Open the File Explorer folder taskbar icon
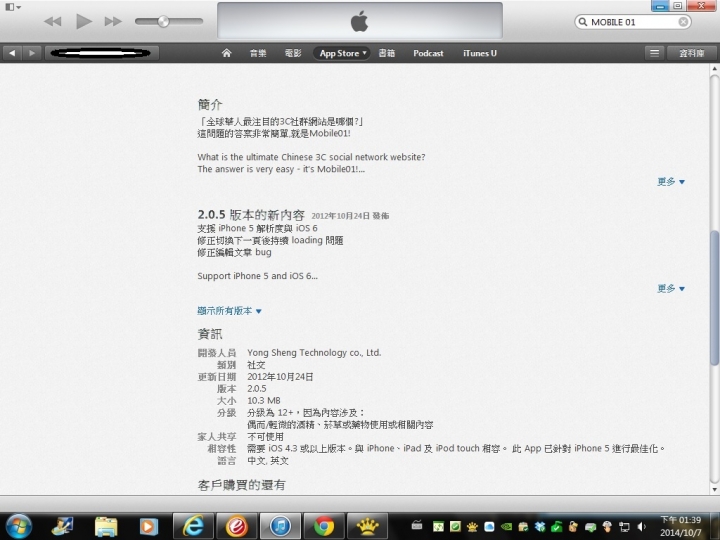720x540 pixels. point(106,527)
